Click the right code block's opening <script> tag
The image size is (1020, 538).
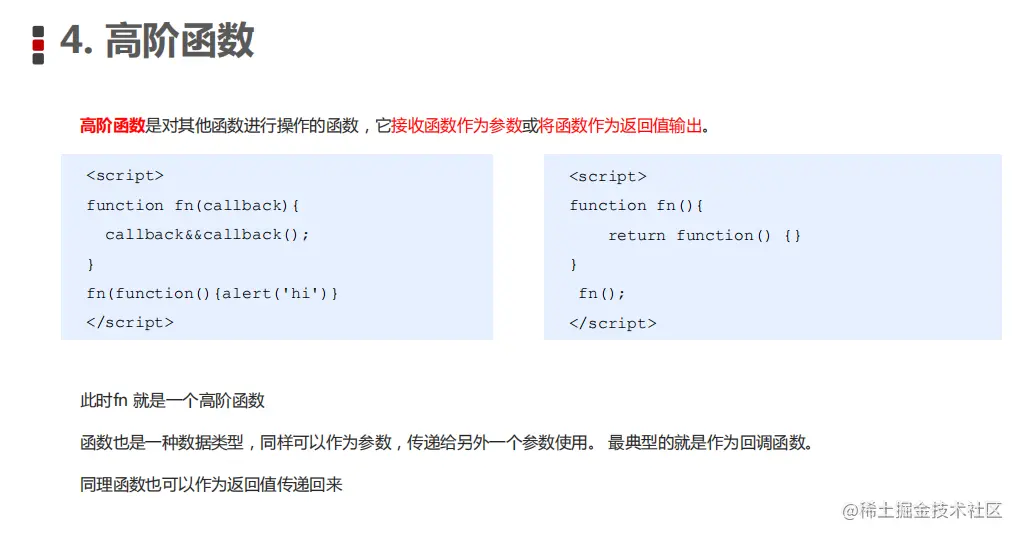pos(608,177)
